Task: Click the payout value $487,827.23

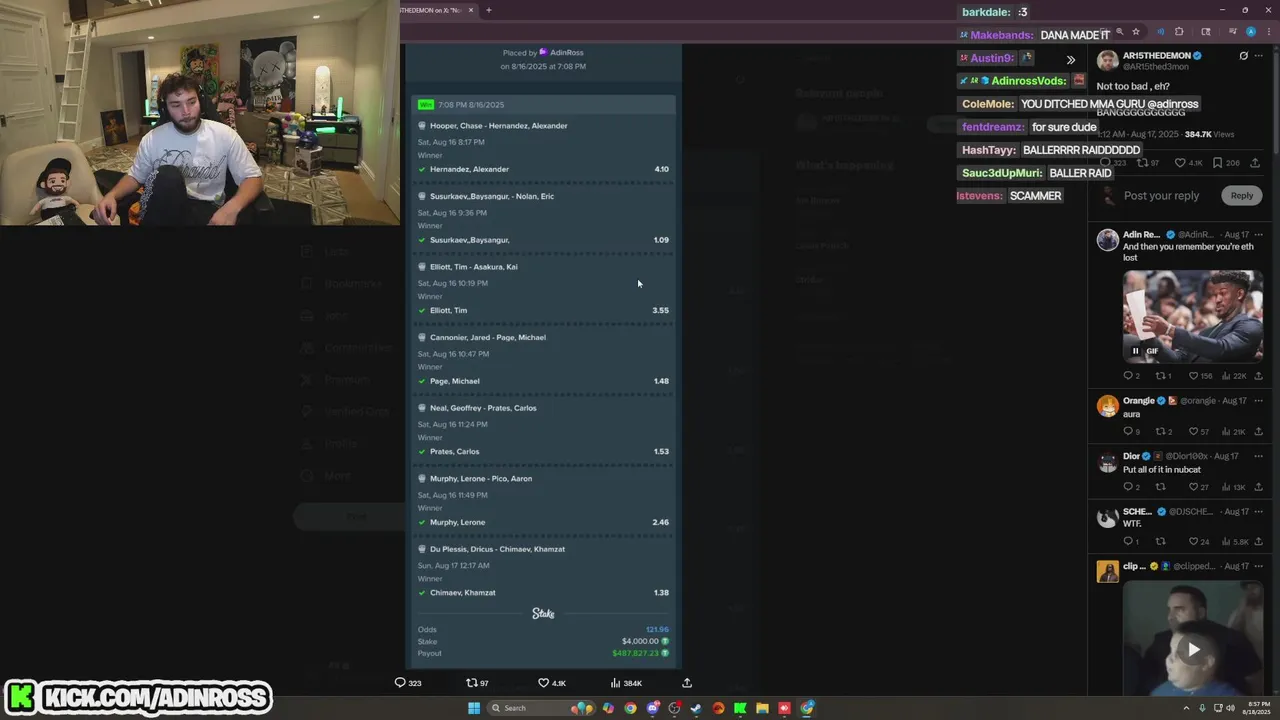Action: point(635,653)
